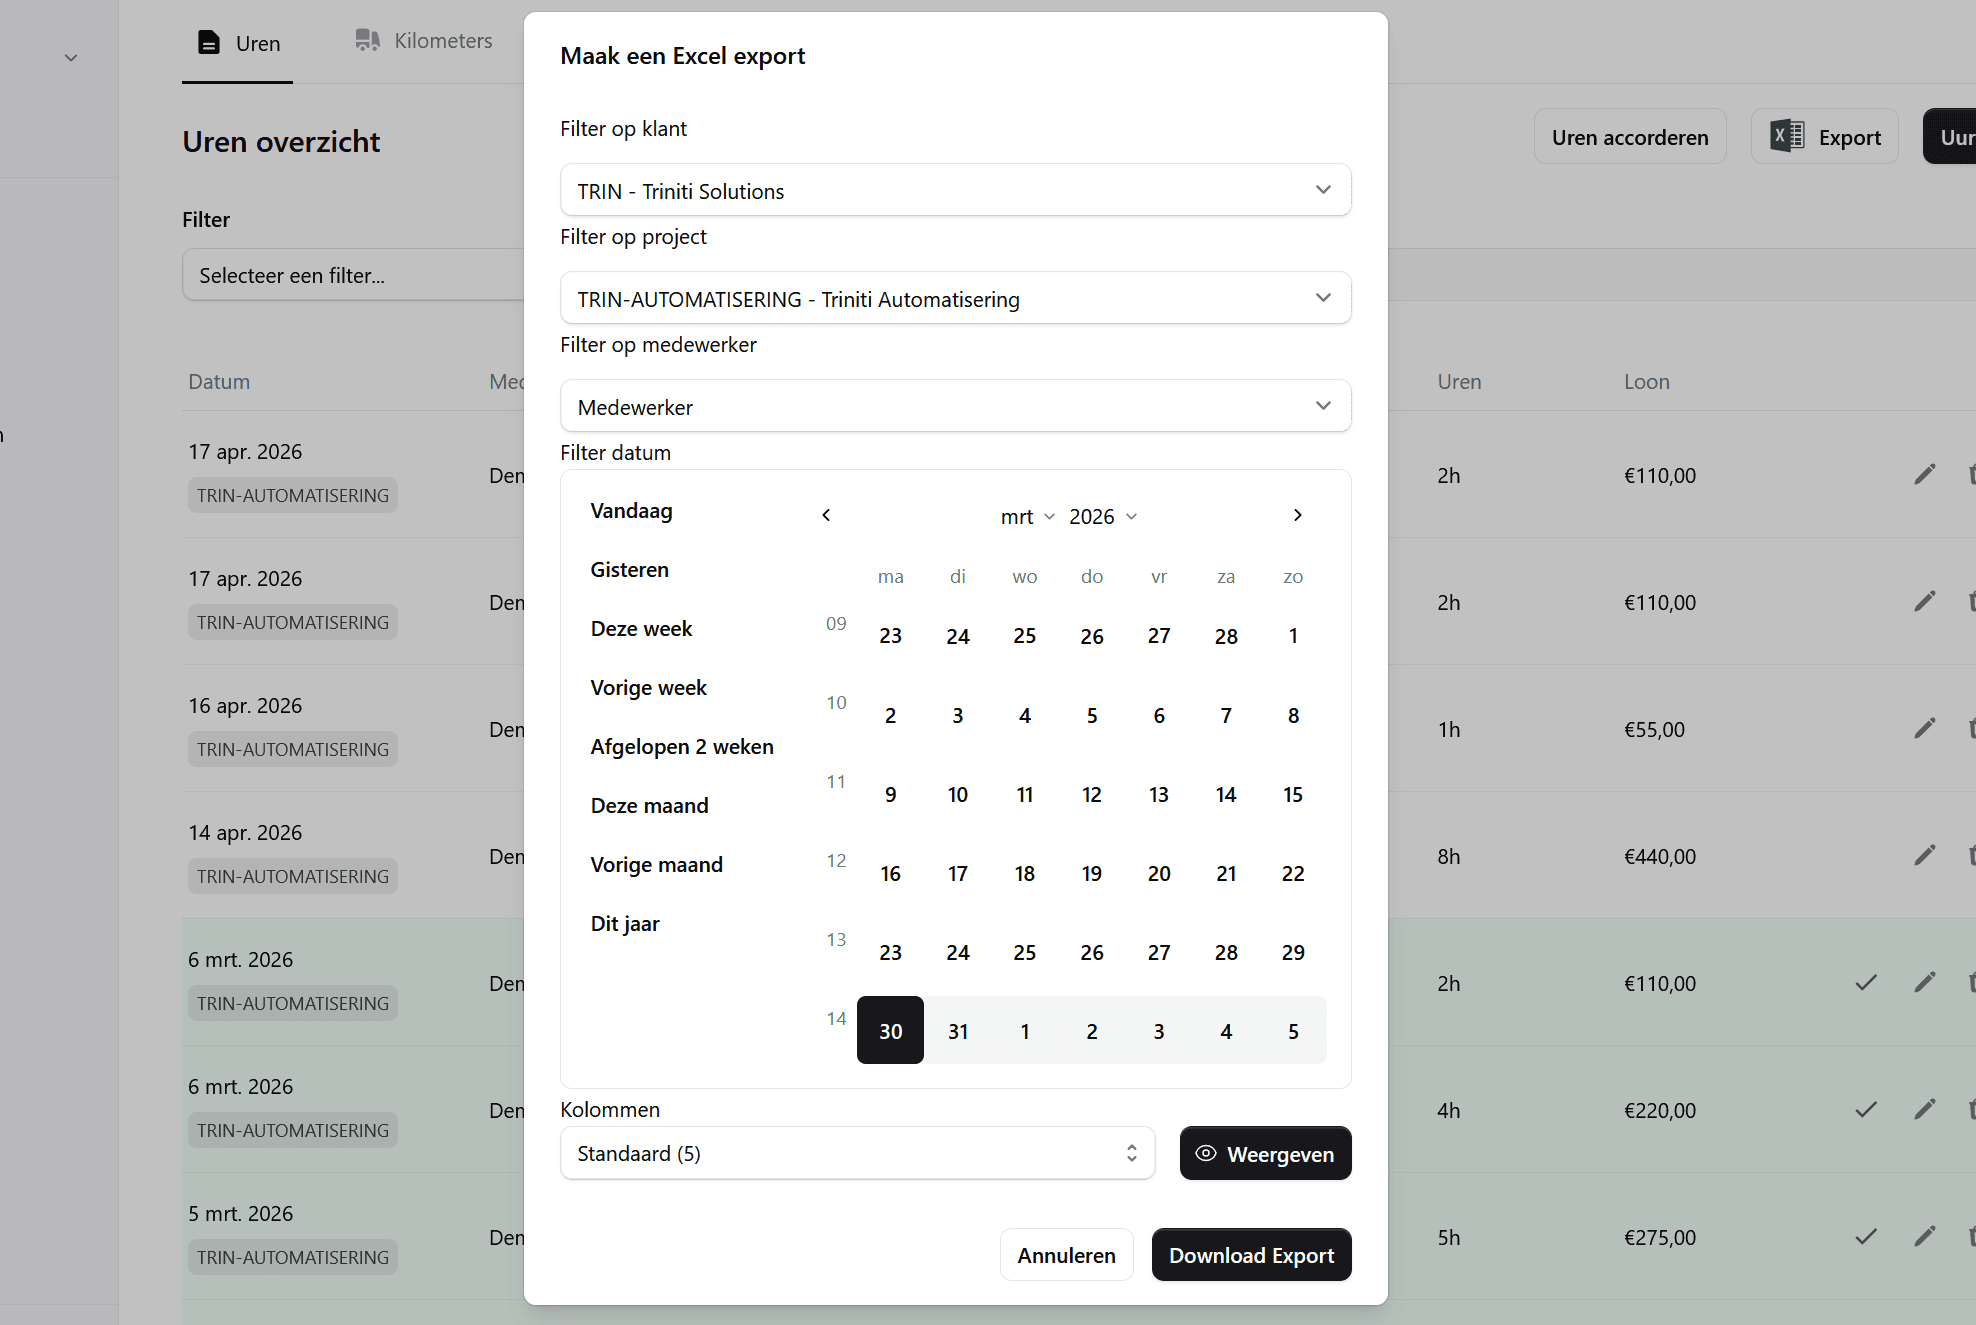
Task: Toggle the approval checkmark on the 2h entry of 6 mrt. 2026
Action: pos(1864,982)
